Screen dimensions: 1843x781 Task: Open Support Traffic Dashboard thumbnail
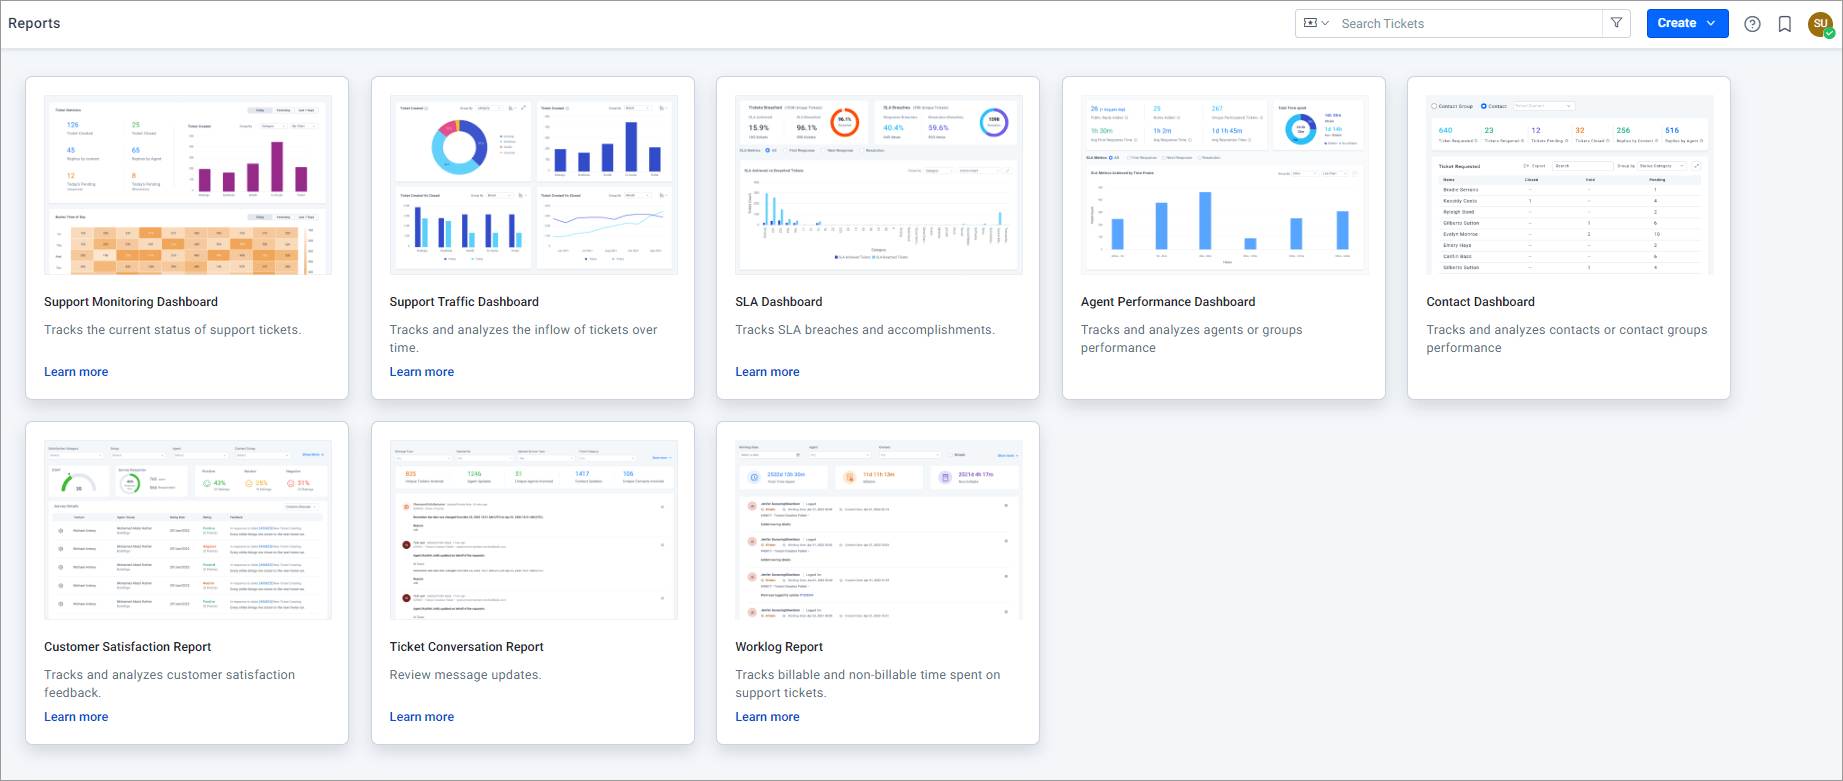click(533, 185)
